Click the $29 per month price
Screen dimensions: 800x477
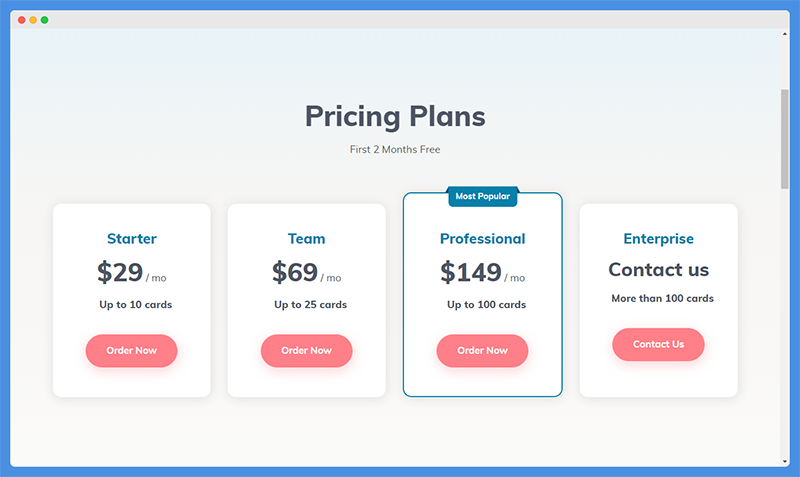pyautogui.click(x=132, y=272)
